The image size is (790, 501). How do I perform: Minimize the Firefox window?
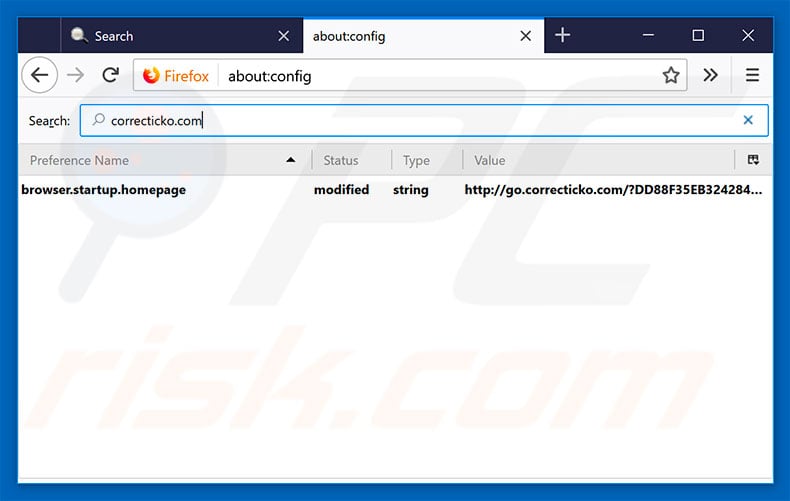[648, 35]
